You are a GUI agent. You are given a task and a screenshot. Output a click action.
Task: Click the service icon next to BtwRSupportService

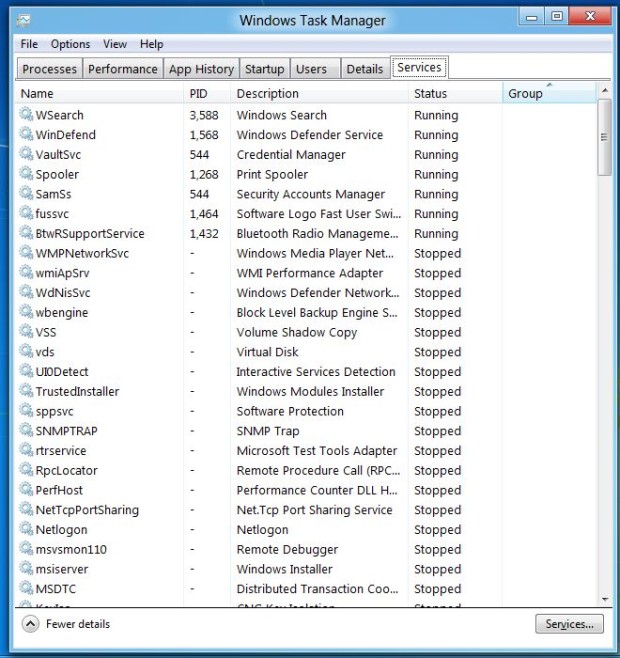(x=26, y=232)
